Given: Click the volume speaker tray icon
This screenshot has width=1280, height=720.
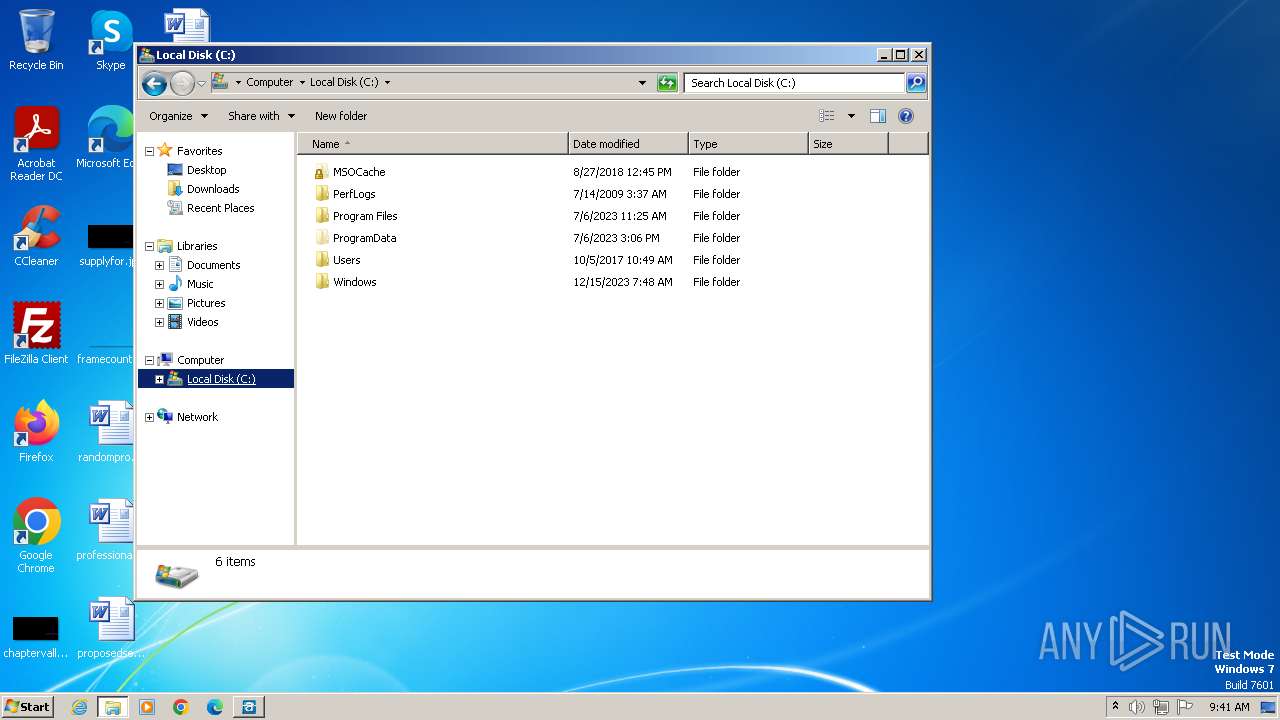Looking at the screenshot, I should [1137, 707].
